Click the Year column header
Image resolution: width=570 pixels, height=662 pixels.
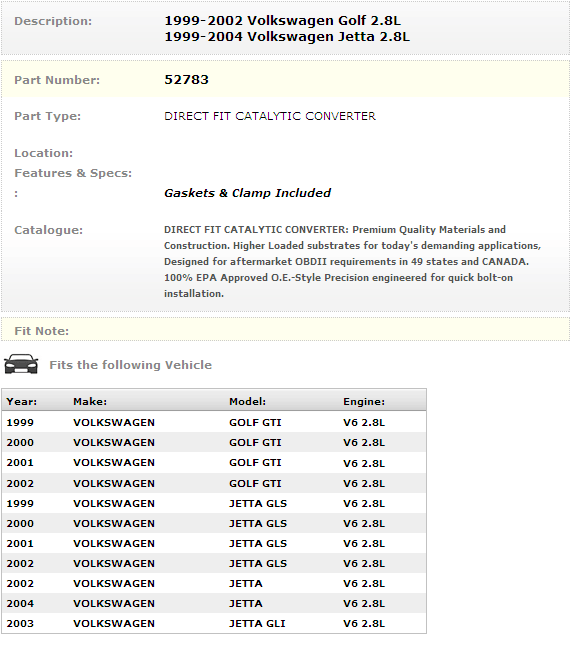(x=22, y=402)
